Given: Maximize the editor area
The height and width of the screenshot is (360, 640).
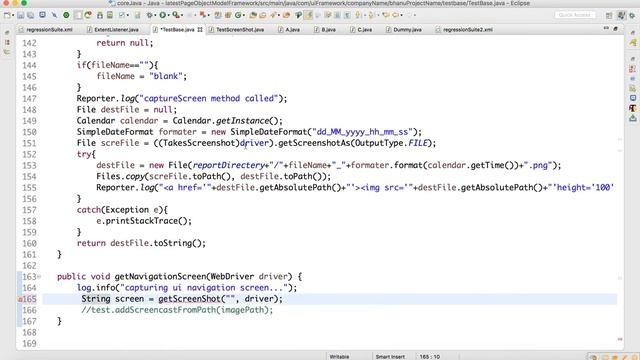Looking at the screenshot, I should pos(616,29).
